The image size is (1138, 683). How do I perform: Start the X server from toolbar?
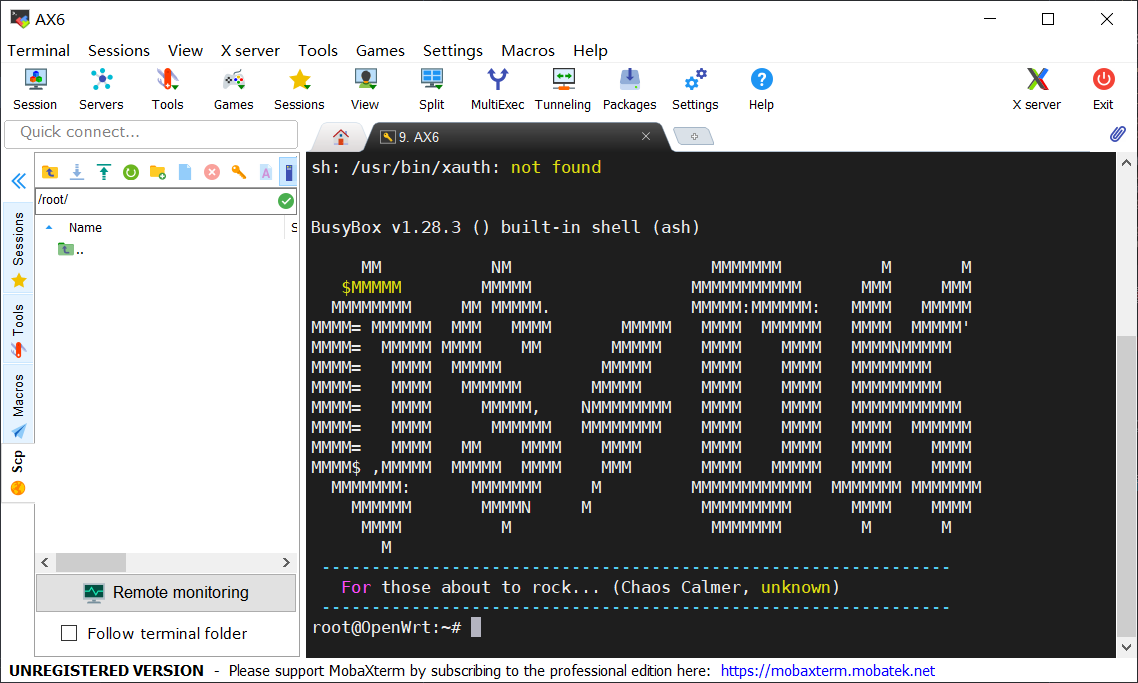(x=1037, y=88)
